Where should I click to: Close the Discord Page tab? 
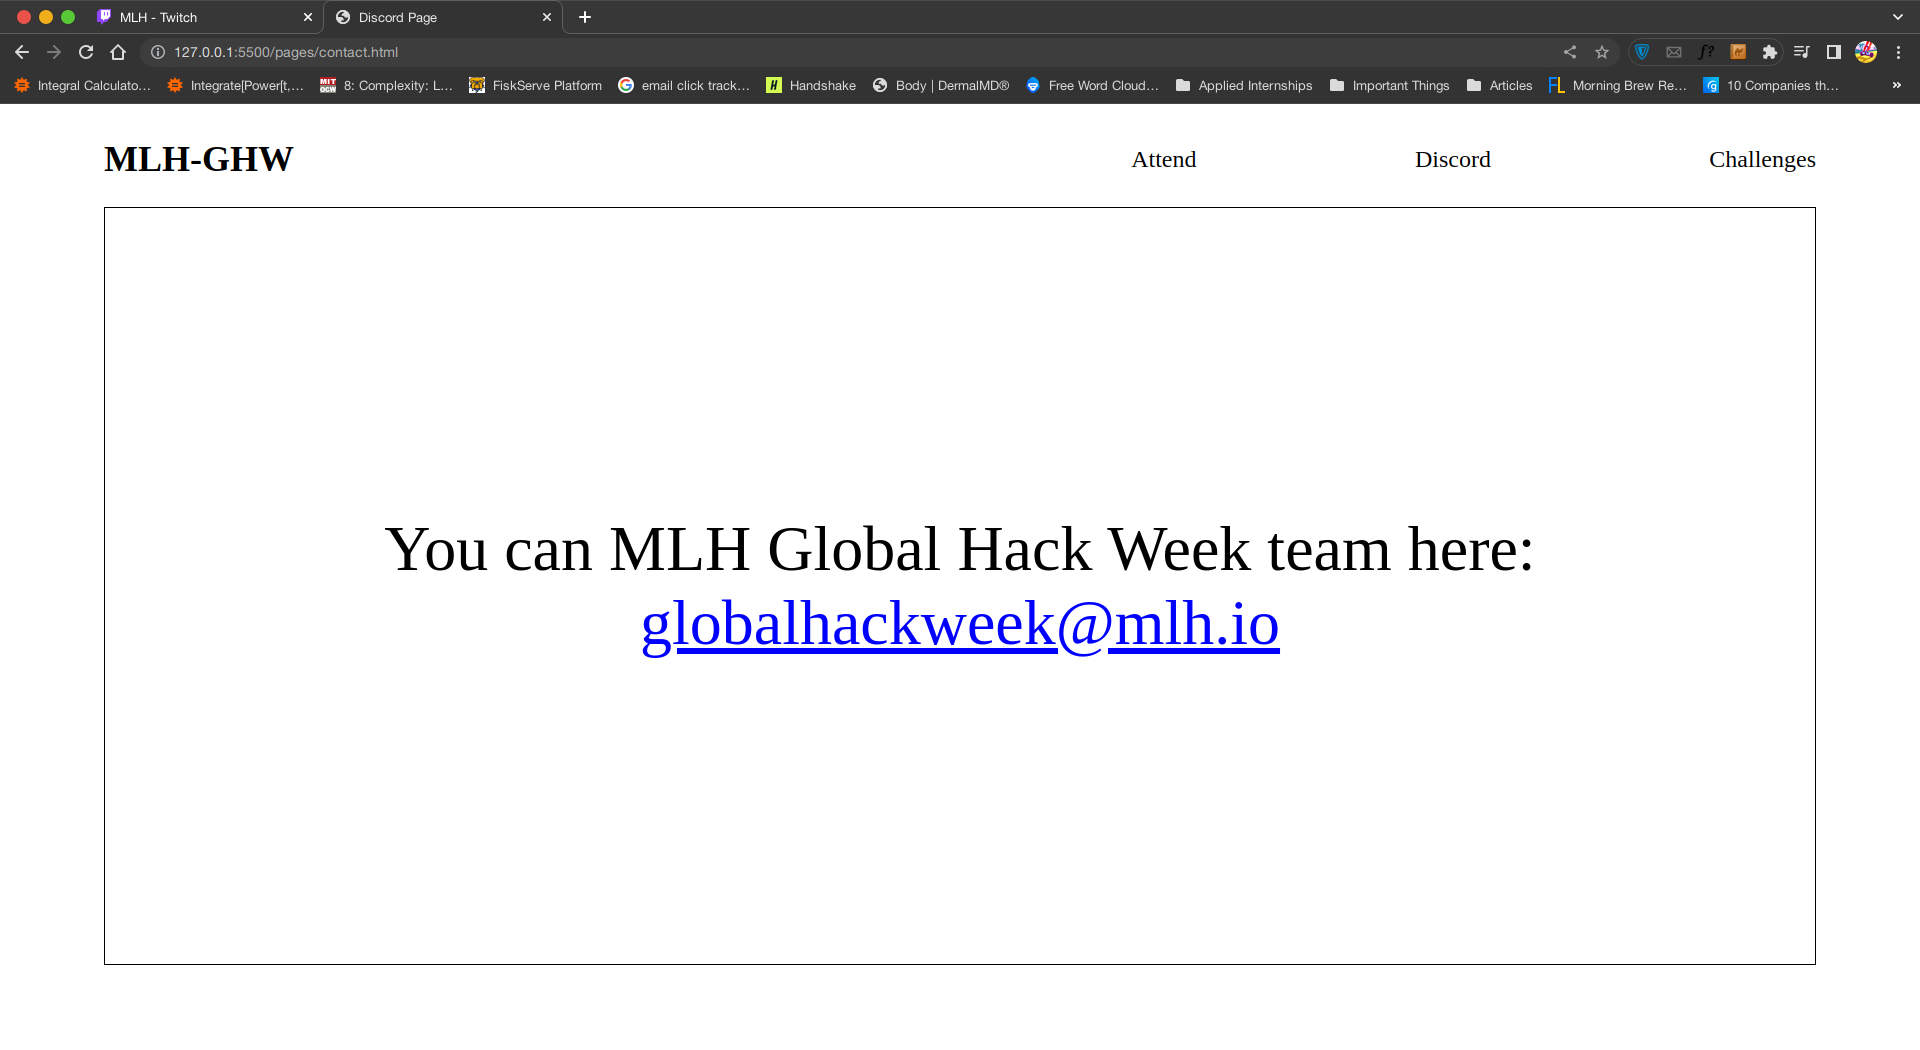click(x=547, y=17)
